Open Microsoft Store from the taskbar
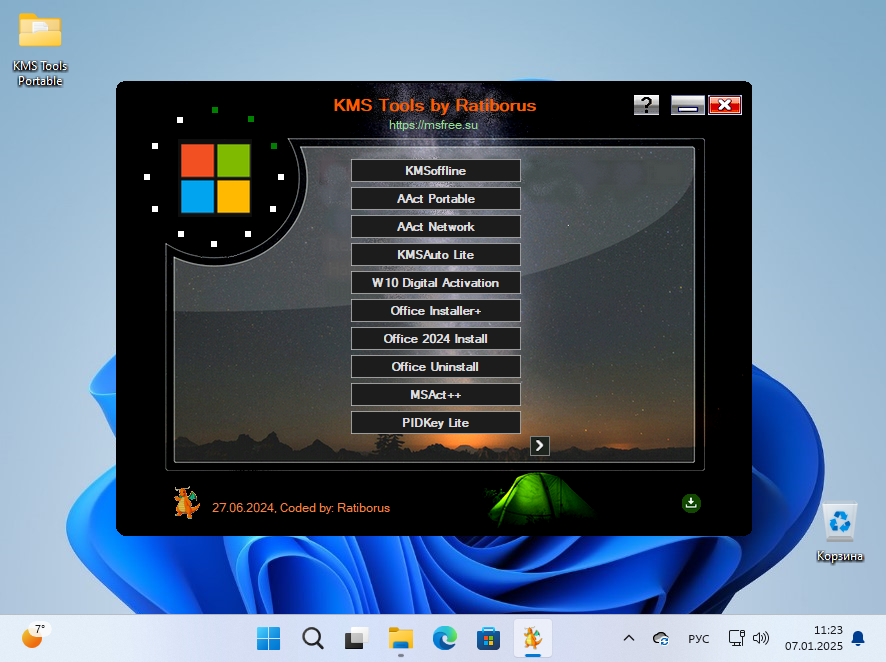 tap(488, 638)
